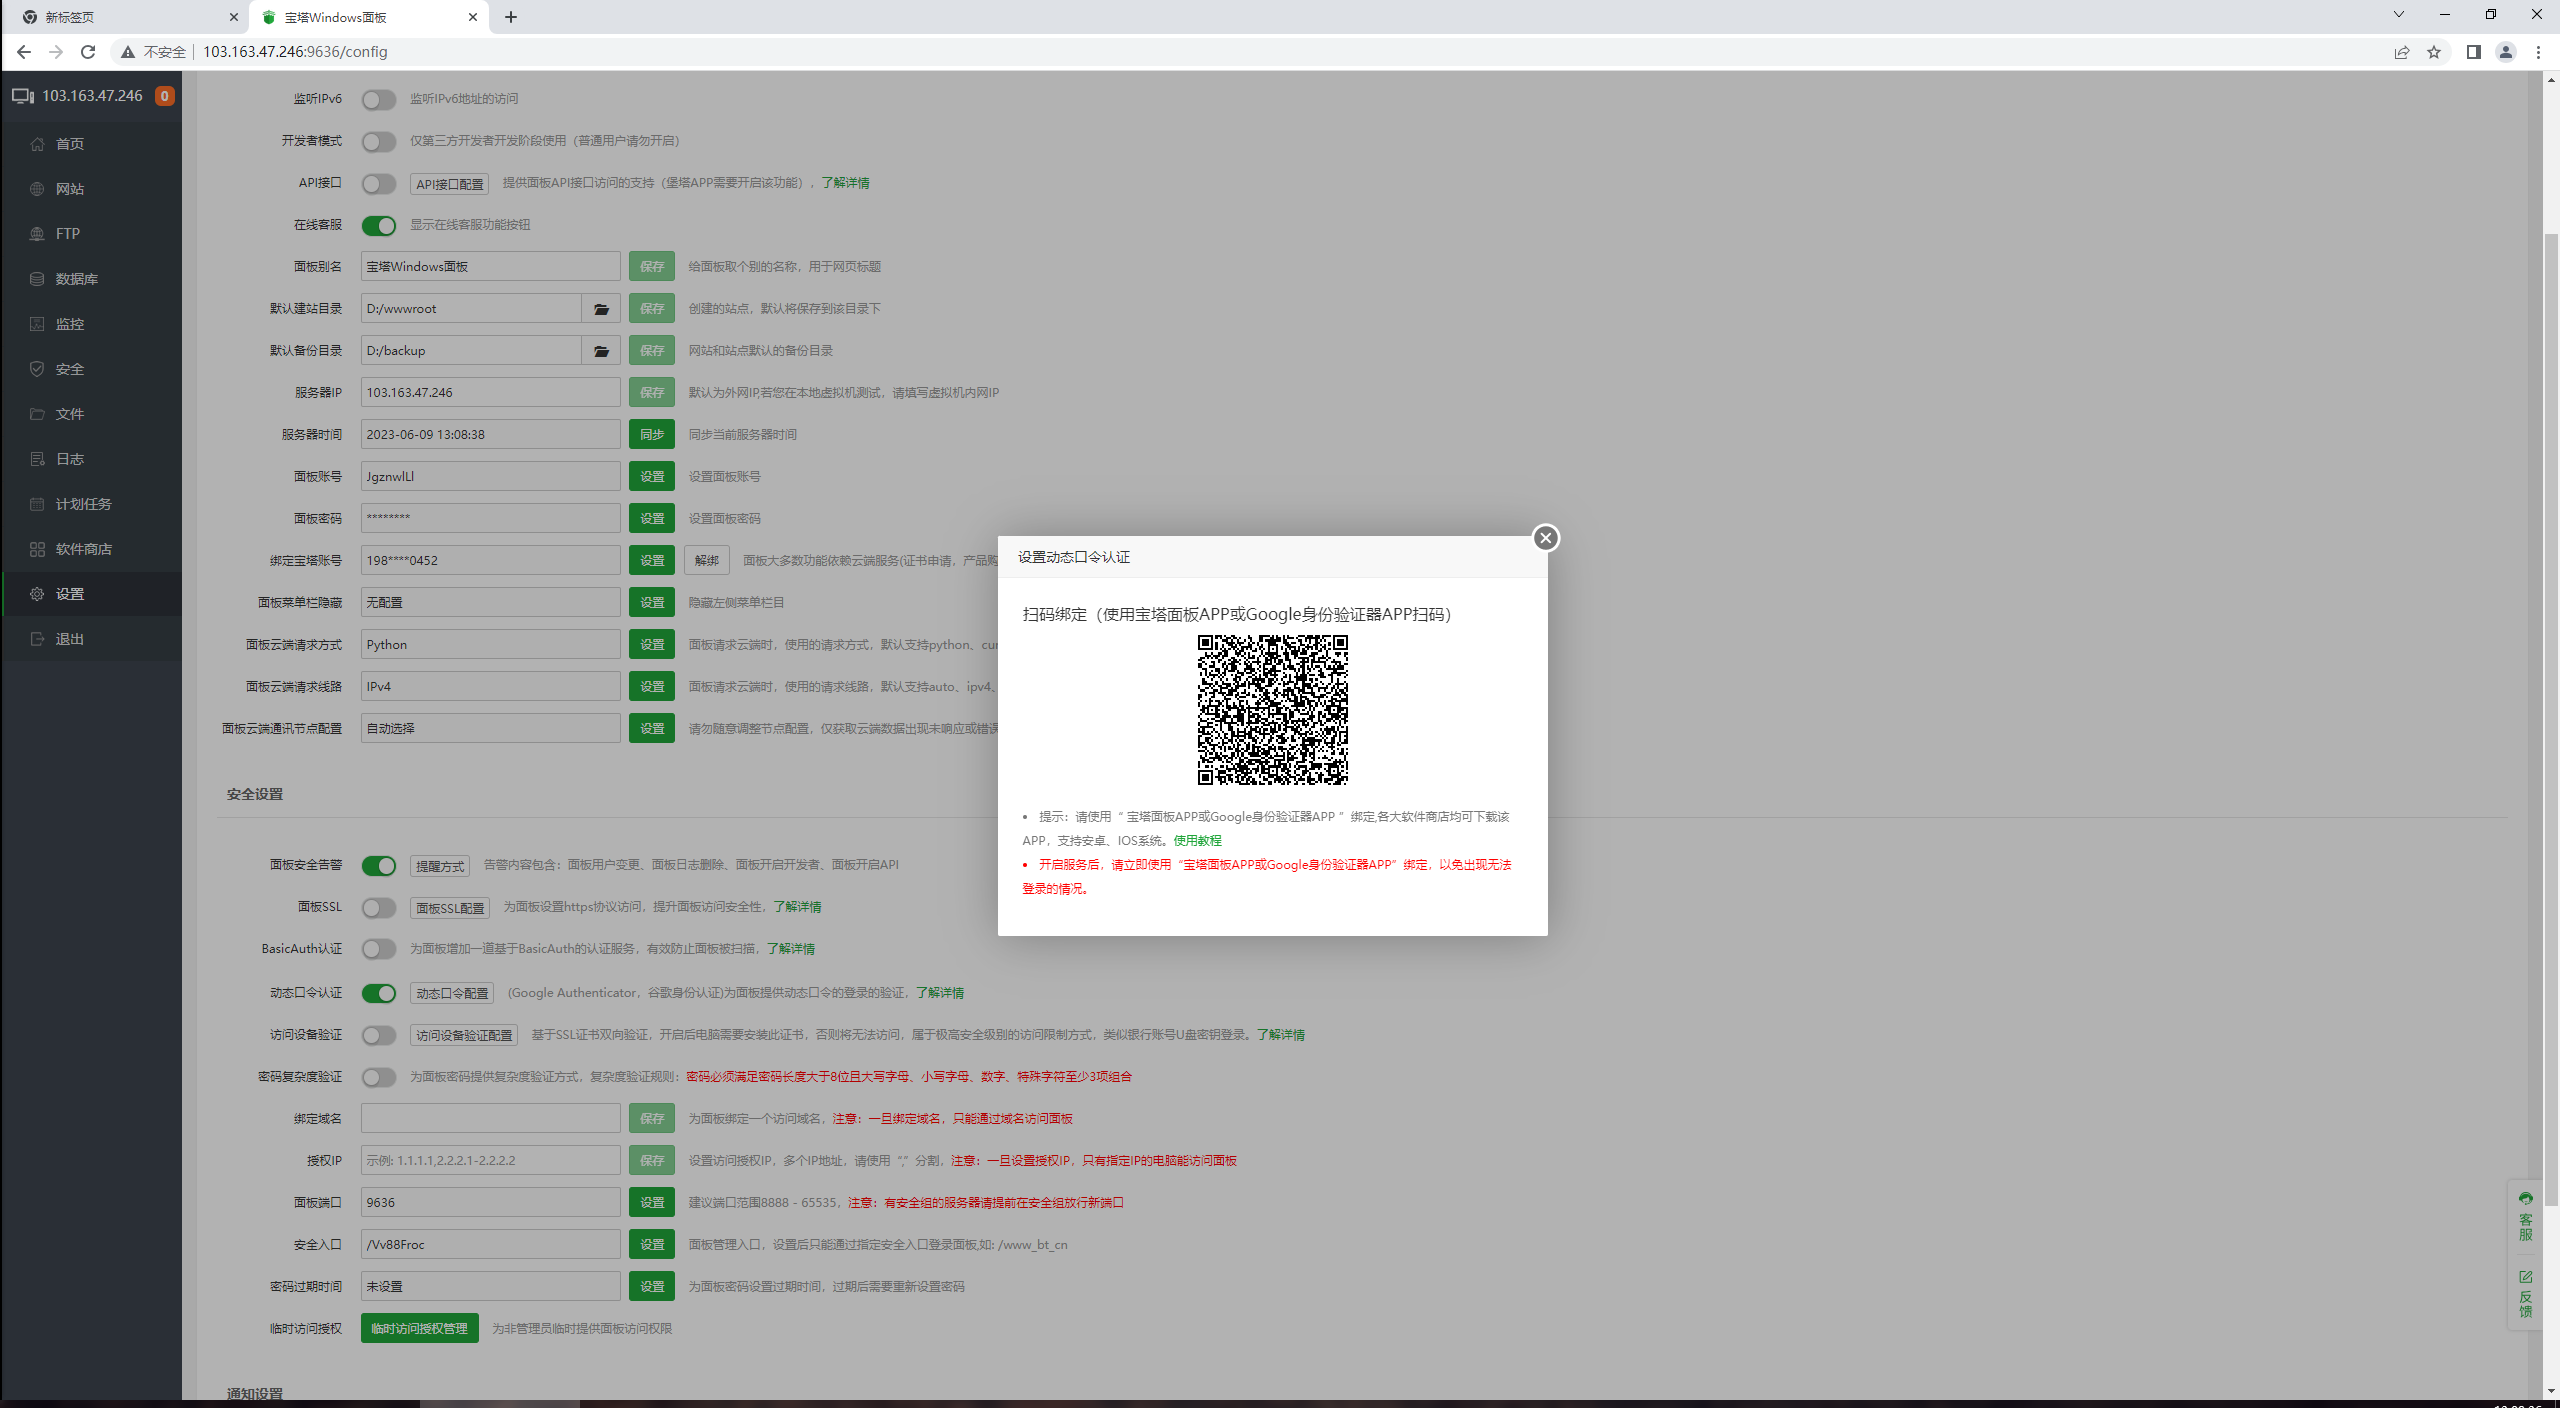Bookmark this page with the star
Image resolution: width=2560 pixels, height=1408 pixels.
pyautogui.click(x=2434, y=52)
